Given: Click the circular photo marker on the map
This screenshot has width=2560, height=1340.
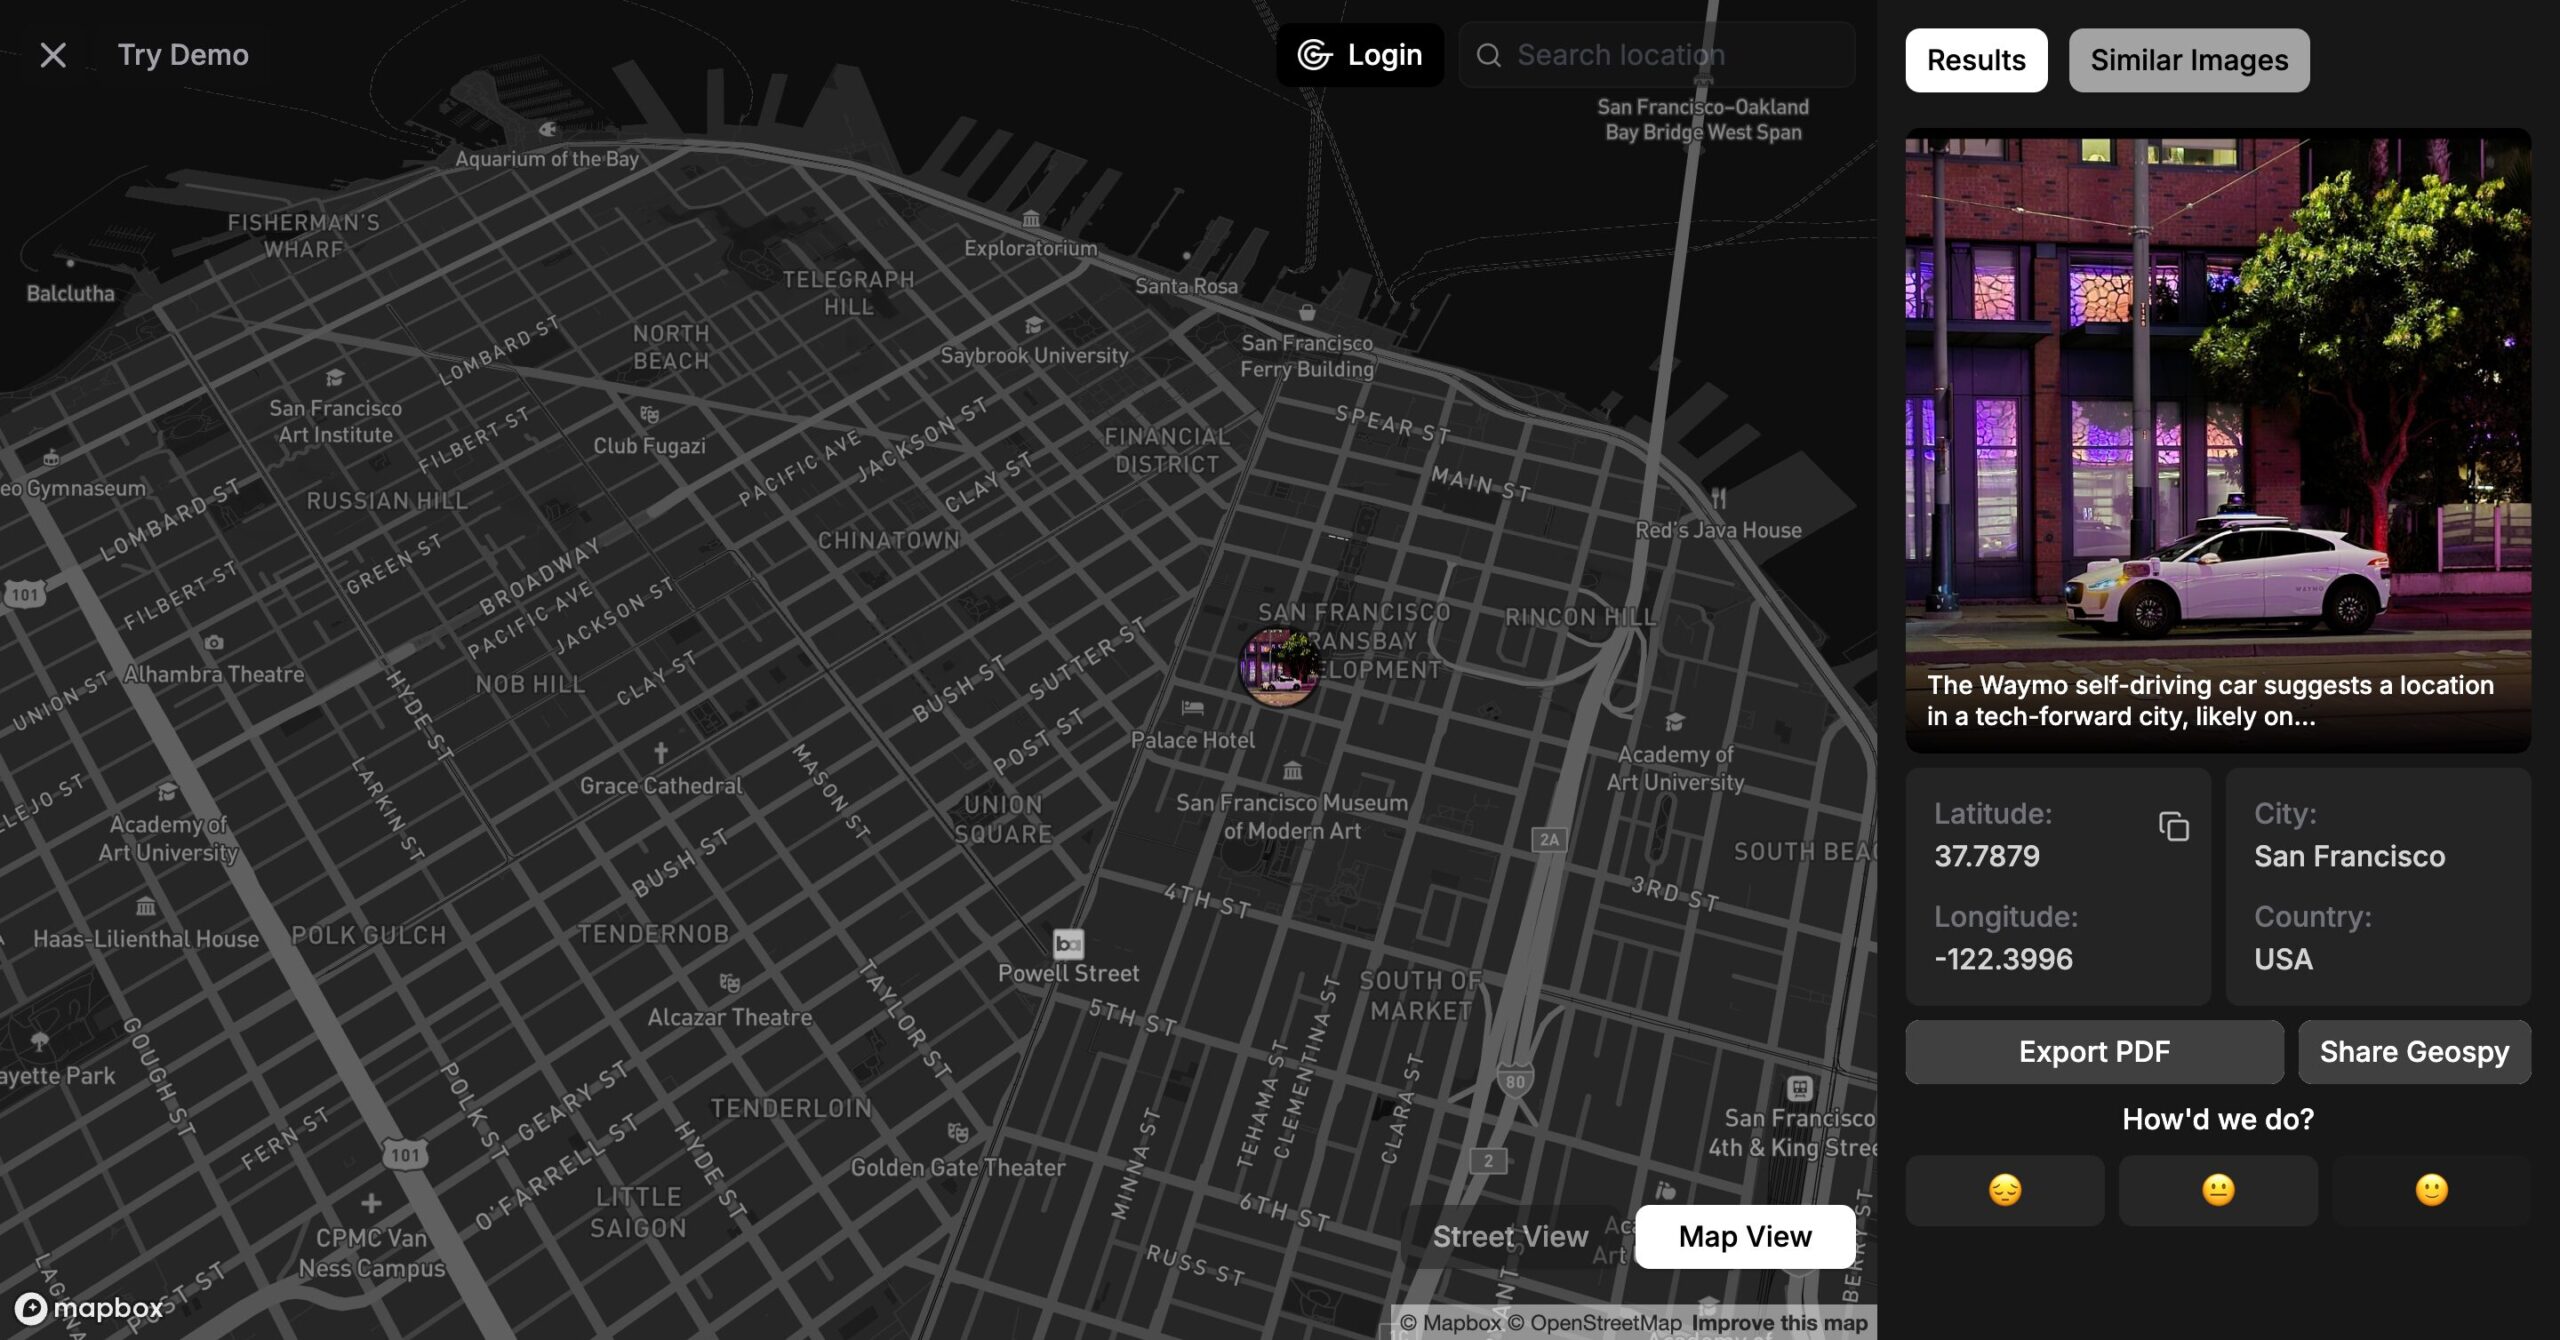Looking at the screenshot, I should click(x=1279, y=667).
